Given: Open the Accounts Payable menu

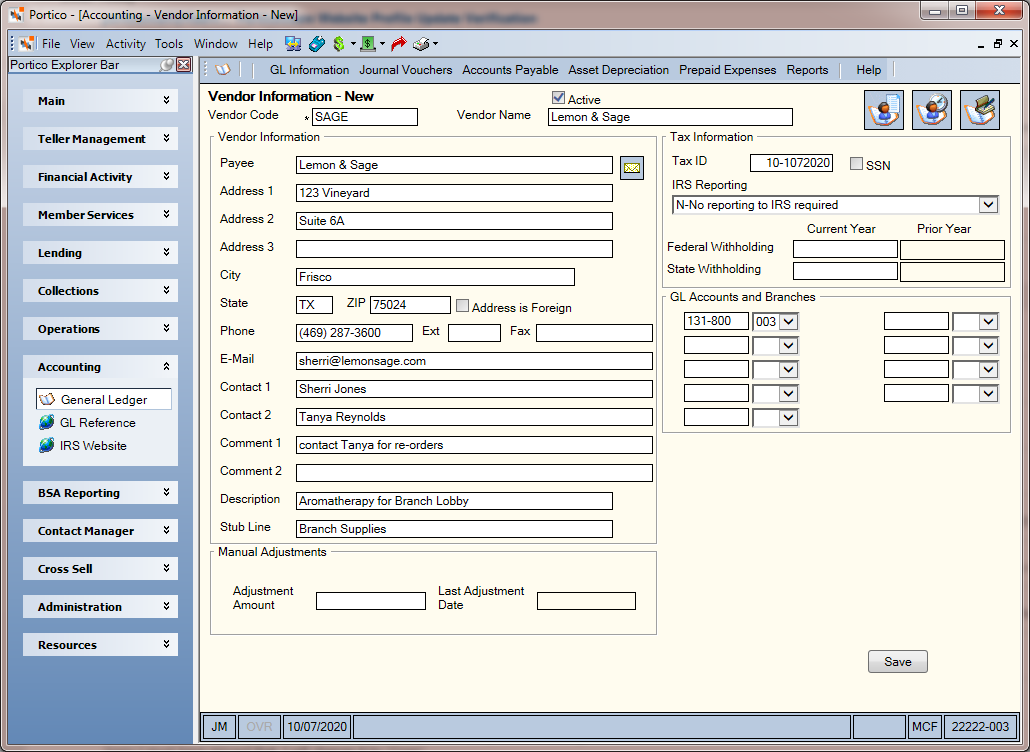Looking at the screenshot, I should click(x=510, y=70).
